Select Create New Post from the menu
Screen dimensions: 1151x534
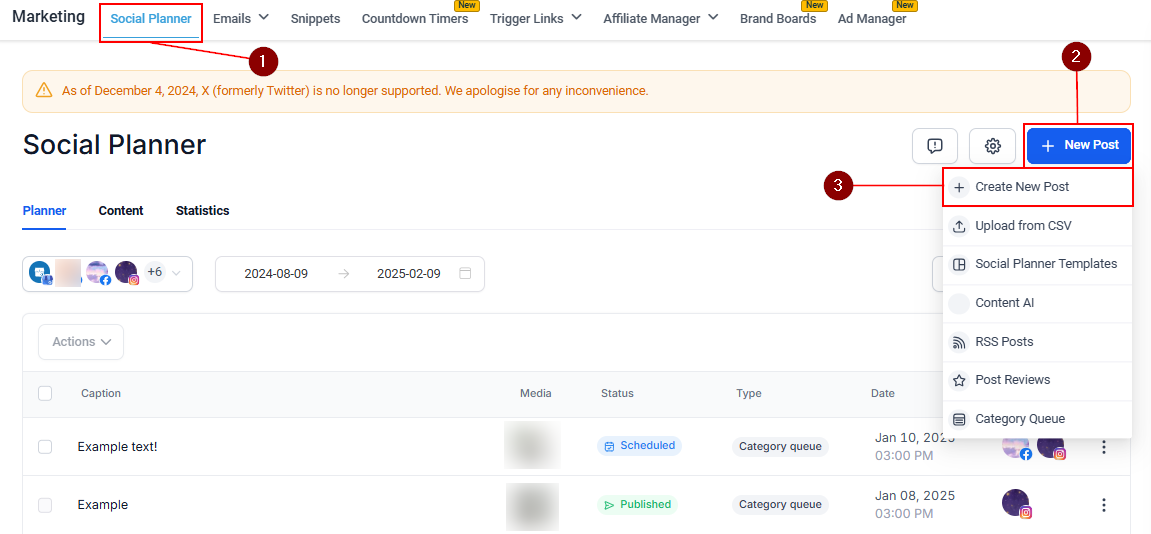(1038, 187)
